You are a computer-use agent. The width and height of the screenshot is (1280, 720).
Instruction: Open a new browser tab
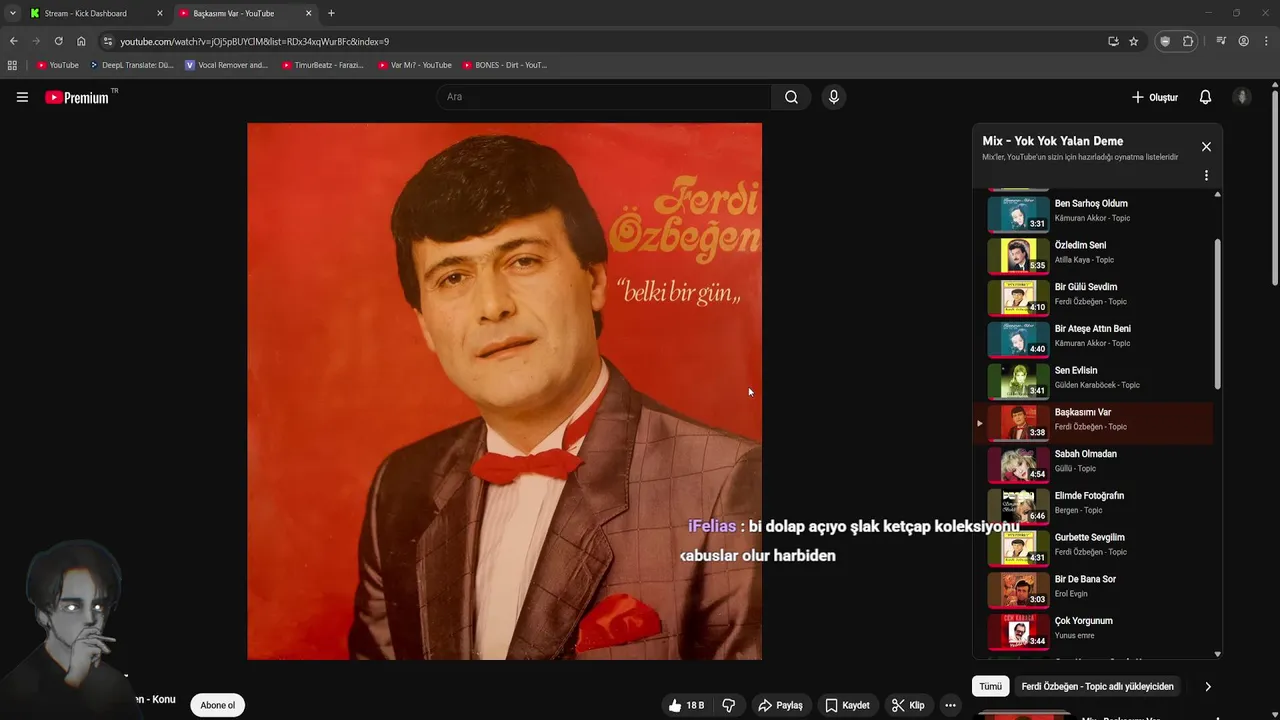[331, 13]
